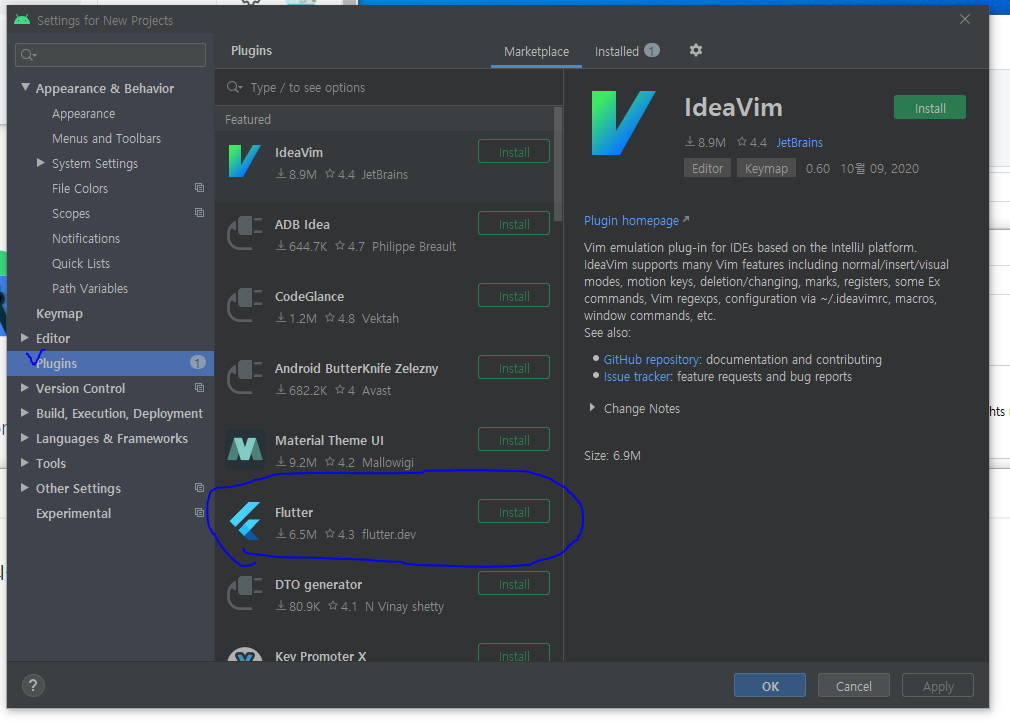Expand the Tools tree node
1010x724 pixels.
[x=24, y=462]
